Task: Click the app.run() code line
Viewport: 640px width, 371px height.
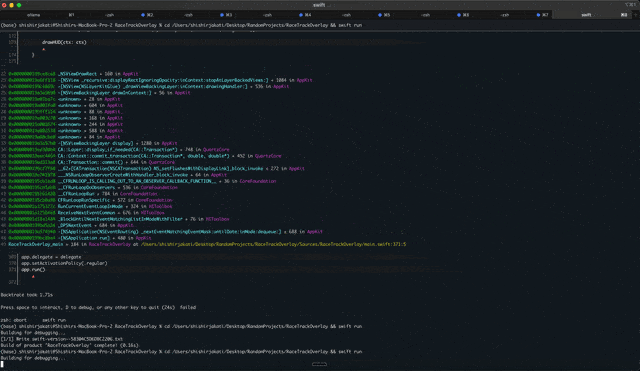Action: (x=33, y=269)
